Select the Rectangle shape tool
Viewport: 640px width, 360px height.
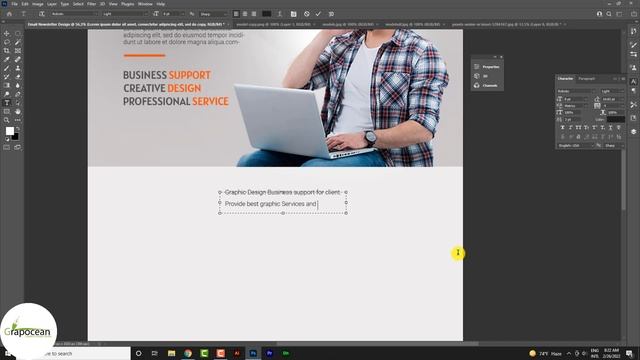(x=7, y=111)
